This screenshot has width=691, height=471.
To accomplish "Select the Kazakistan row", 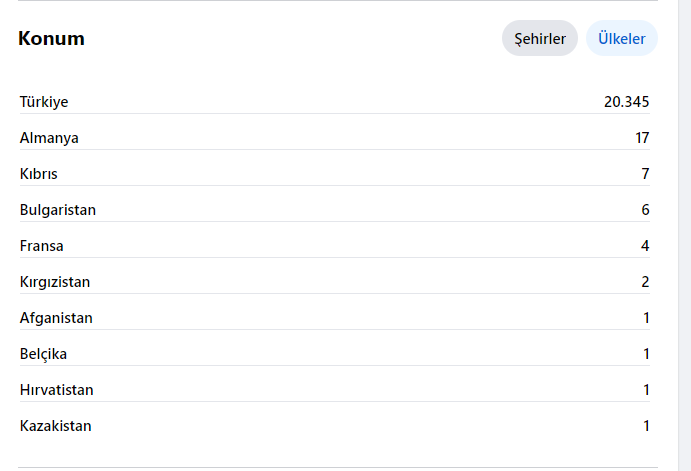I will [x=334, y=426].
